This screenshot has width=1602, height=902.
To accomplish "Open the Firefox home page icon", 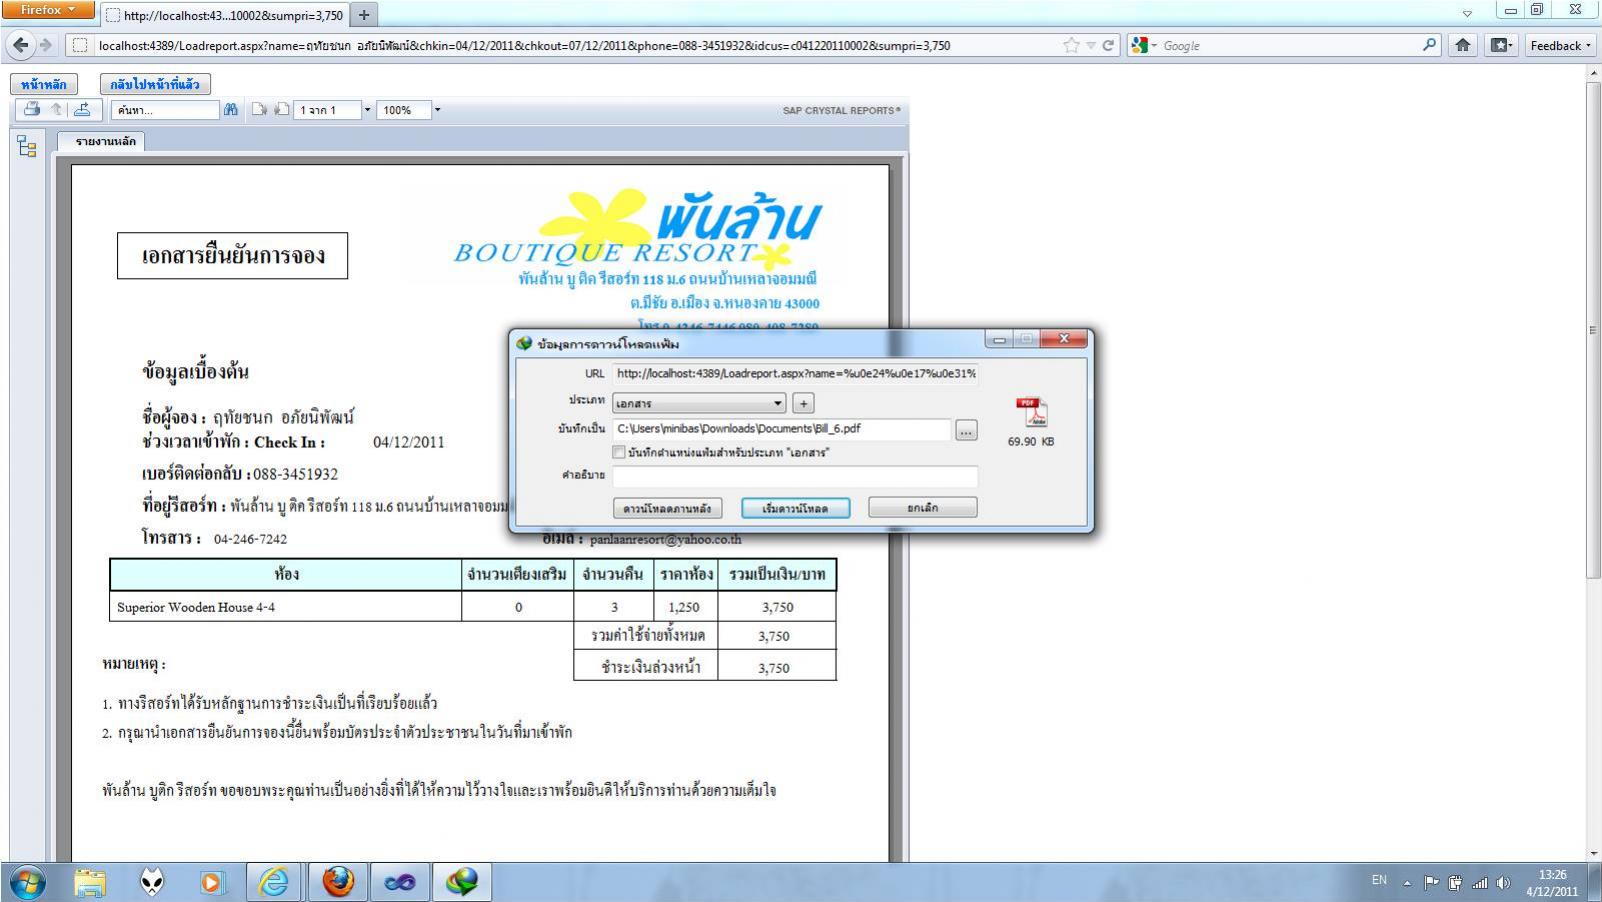I will [1463, 45].
